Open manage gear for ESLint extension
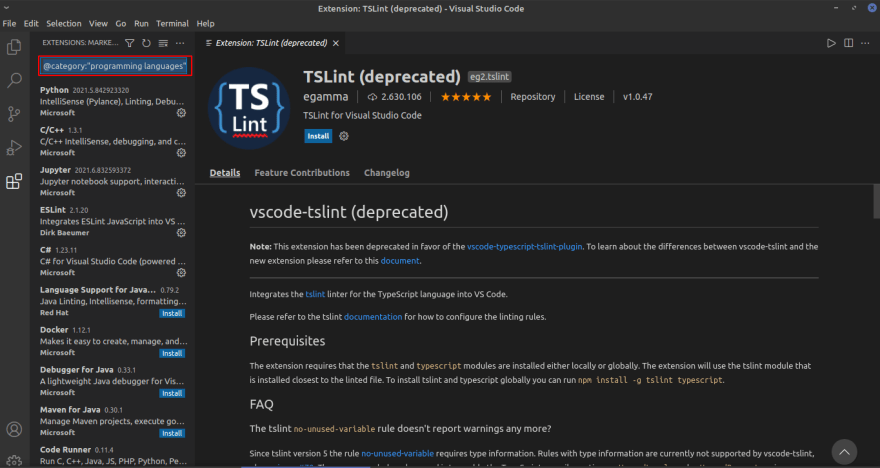This screenshot has width=880, height=468. pyautogui.click(x=181, y=232)
